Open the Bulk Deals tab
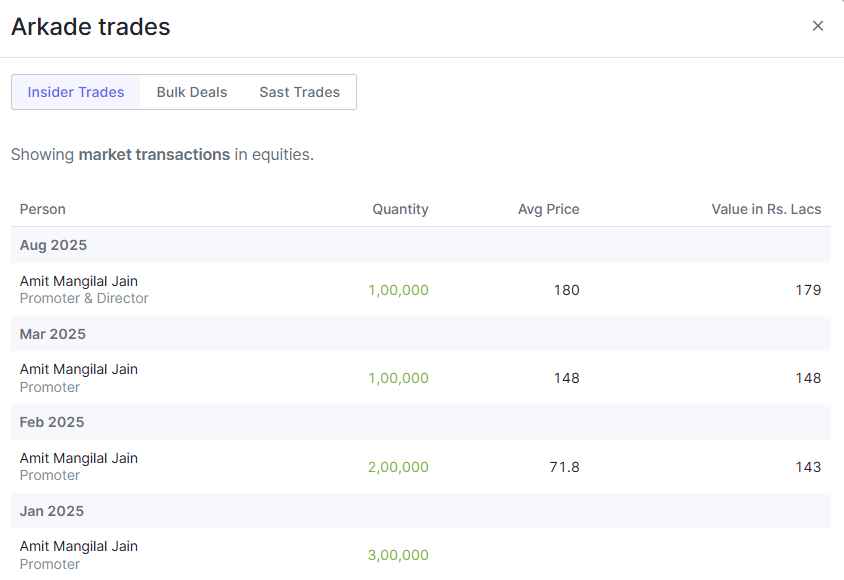Screen dimensions: 844x580 click(192, 92)
